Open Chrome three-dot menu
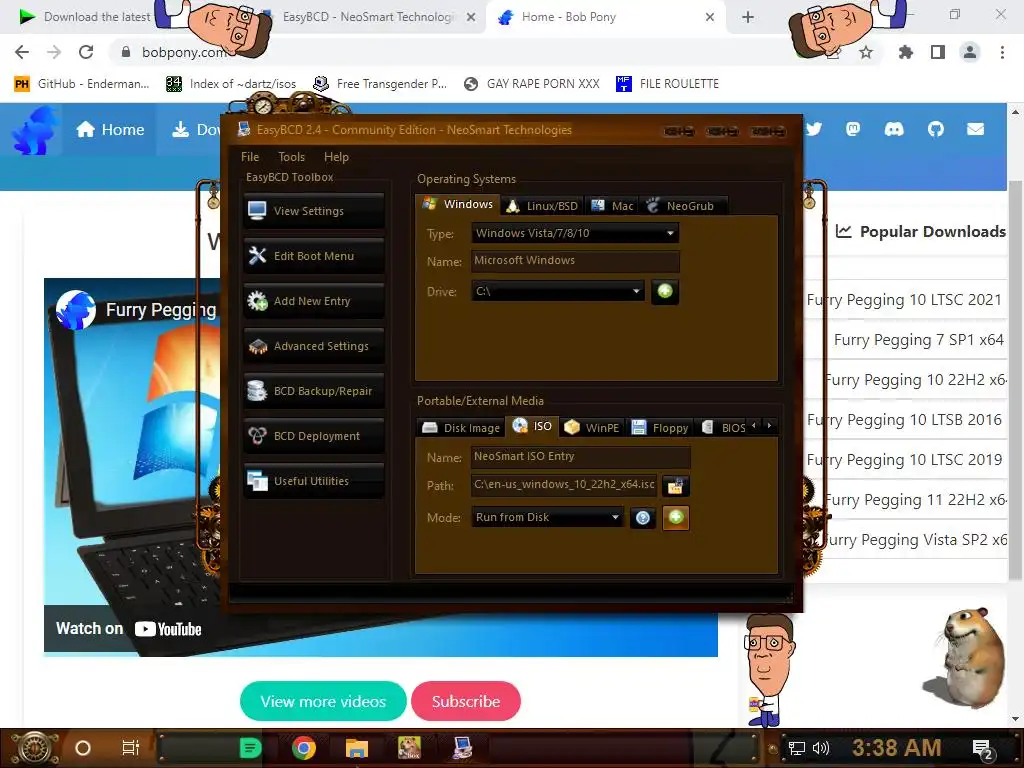Viewport: 1024px width, 768px height. pyautogui.click(x=1002, y=52)
